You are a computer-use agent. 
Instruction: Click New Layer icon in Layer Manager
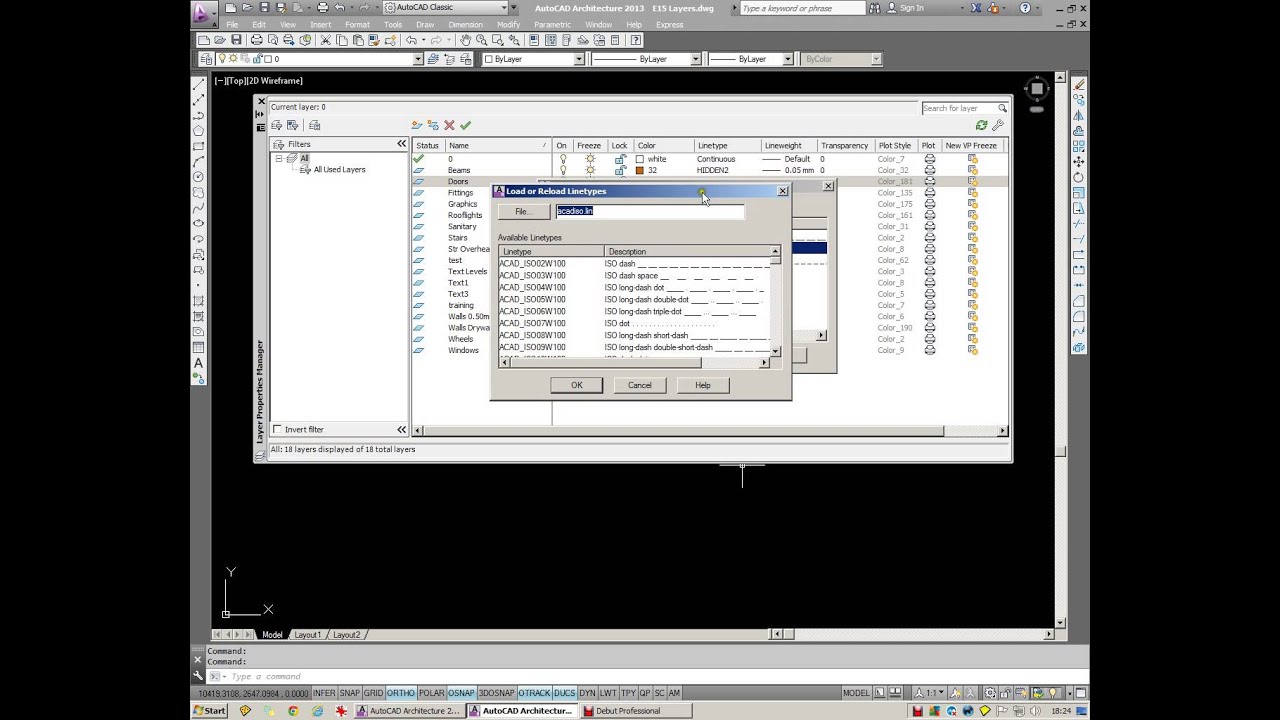coord(417,125)
